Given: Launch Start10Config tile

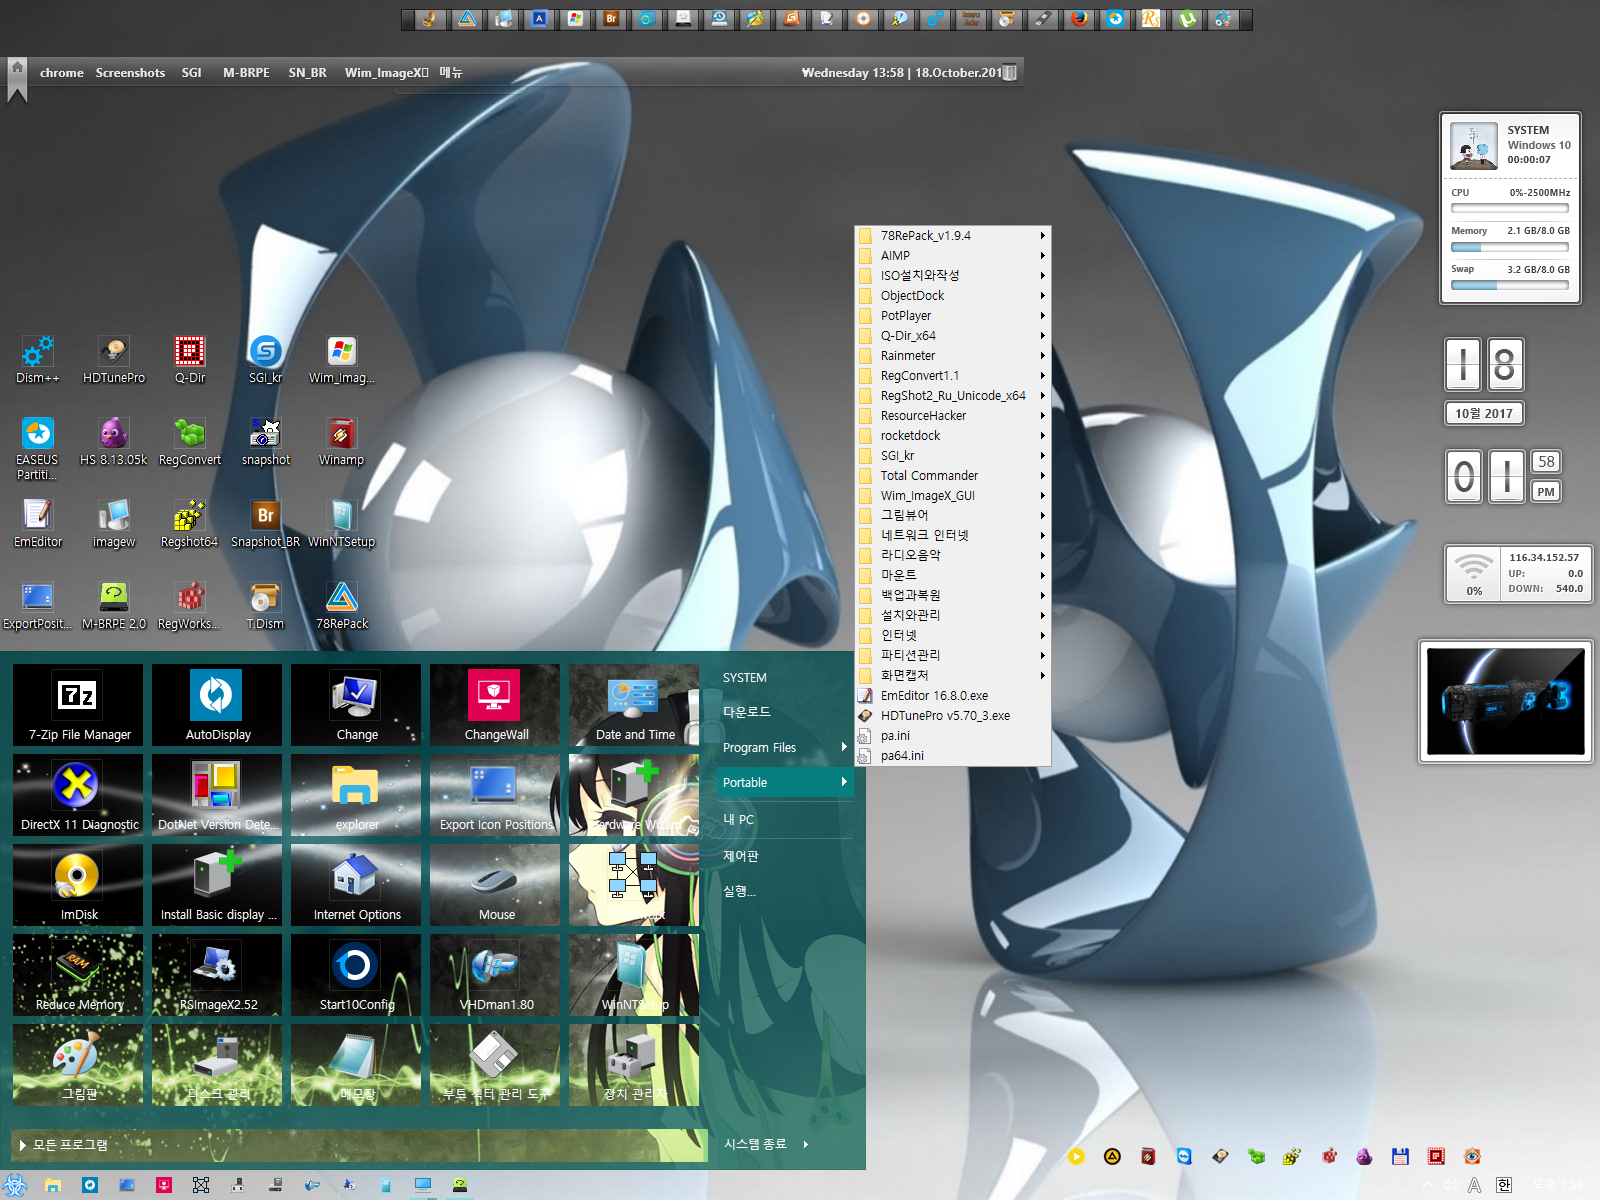Looking at the screenshot, I should point(357,975).
